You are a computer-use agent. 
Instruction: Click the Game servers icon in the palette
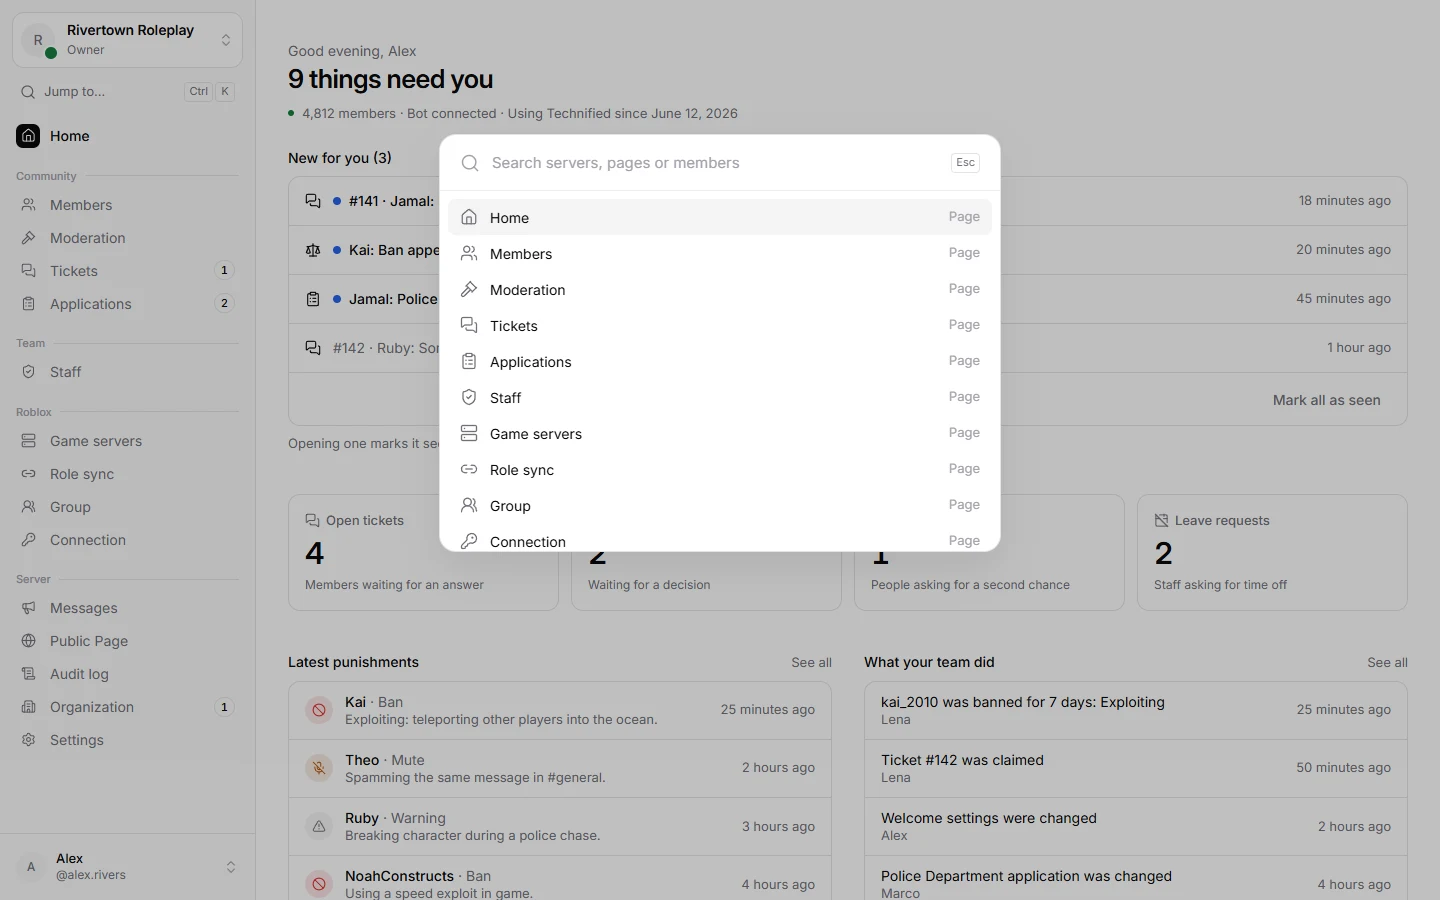click(x=469, y=433)
